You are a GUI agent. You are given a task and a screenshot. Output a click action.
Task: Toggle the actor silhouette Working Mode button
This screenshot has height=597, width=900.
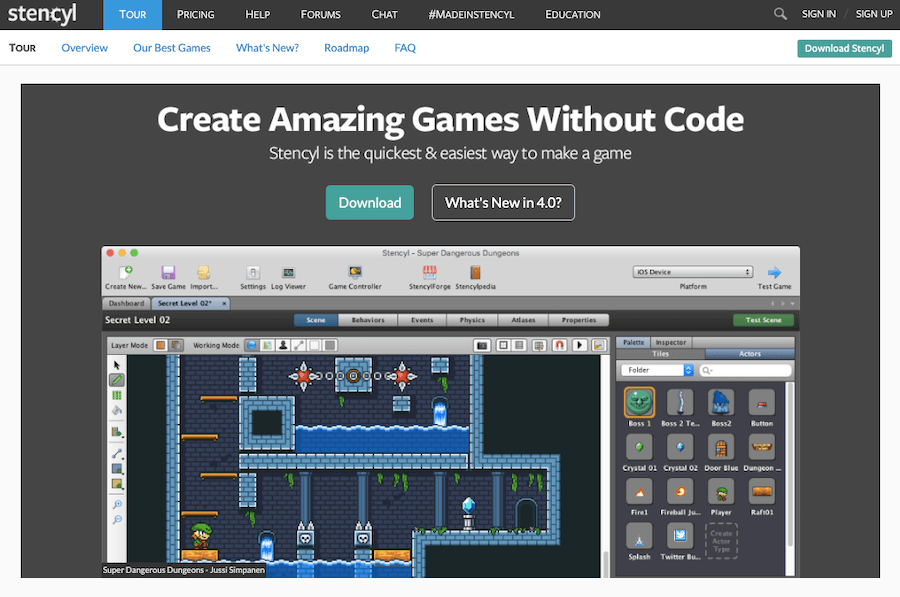(x=283, y=345)
